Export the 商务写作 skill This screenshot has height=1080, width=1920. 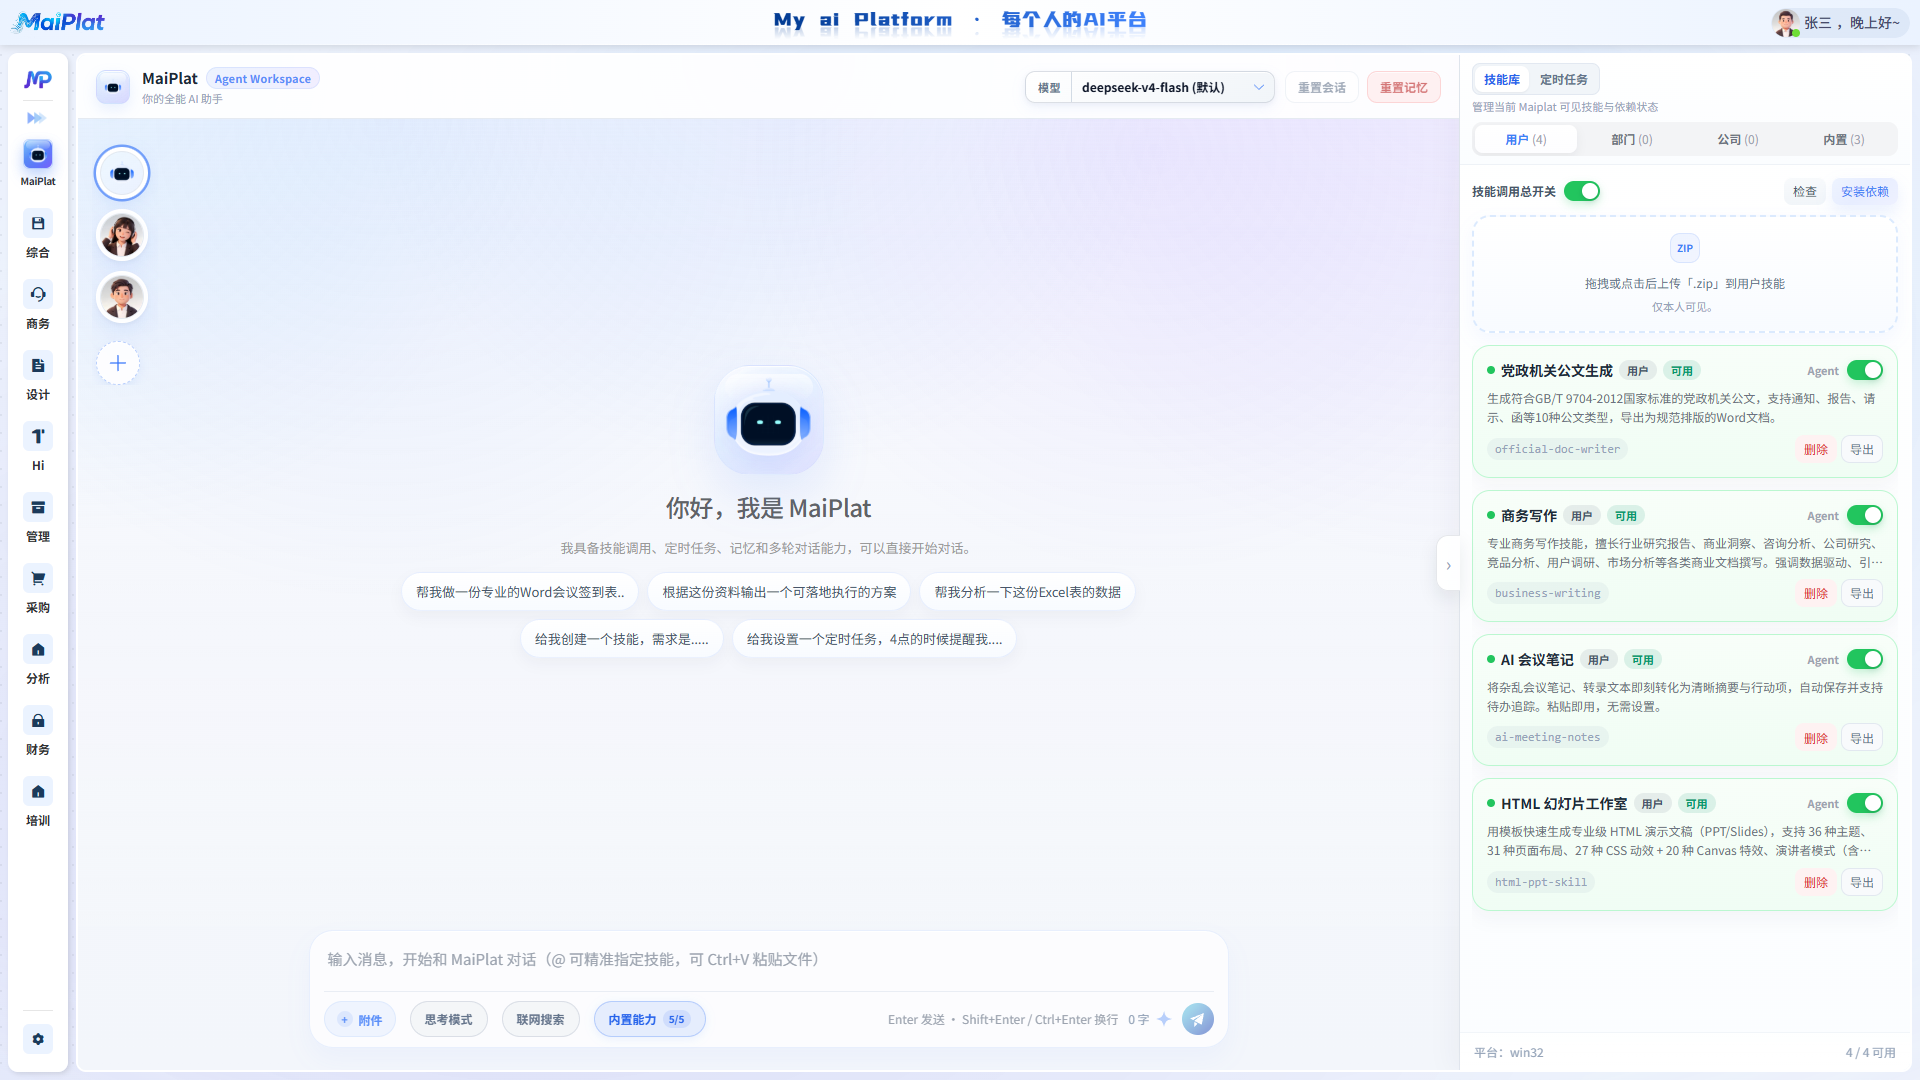pyautogui.click(x=1861, y=593)
